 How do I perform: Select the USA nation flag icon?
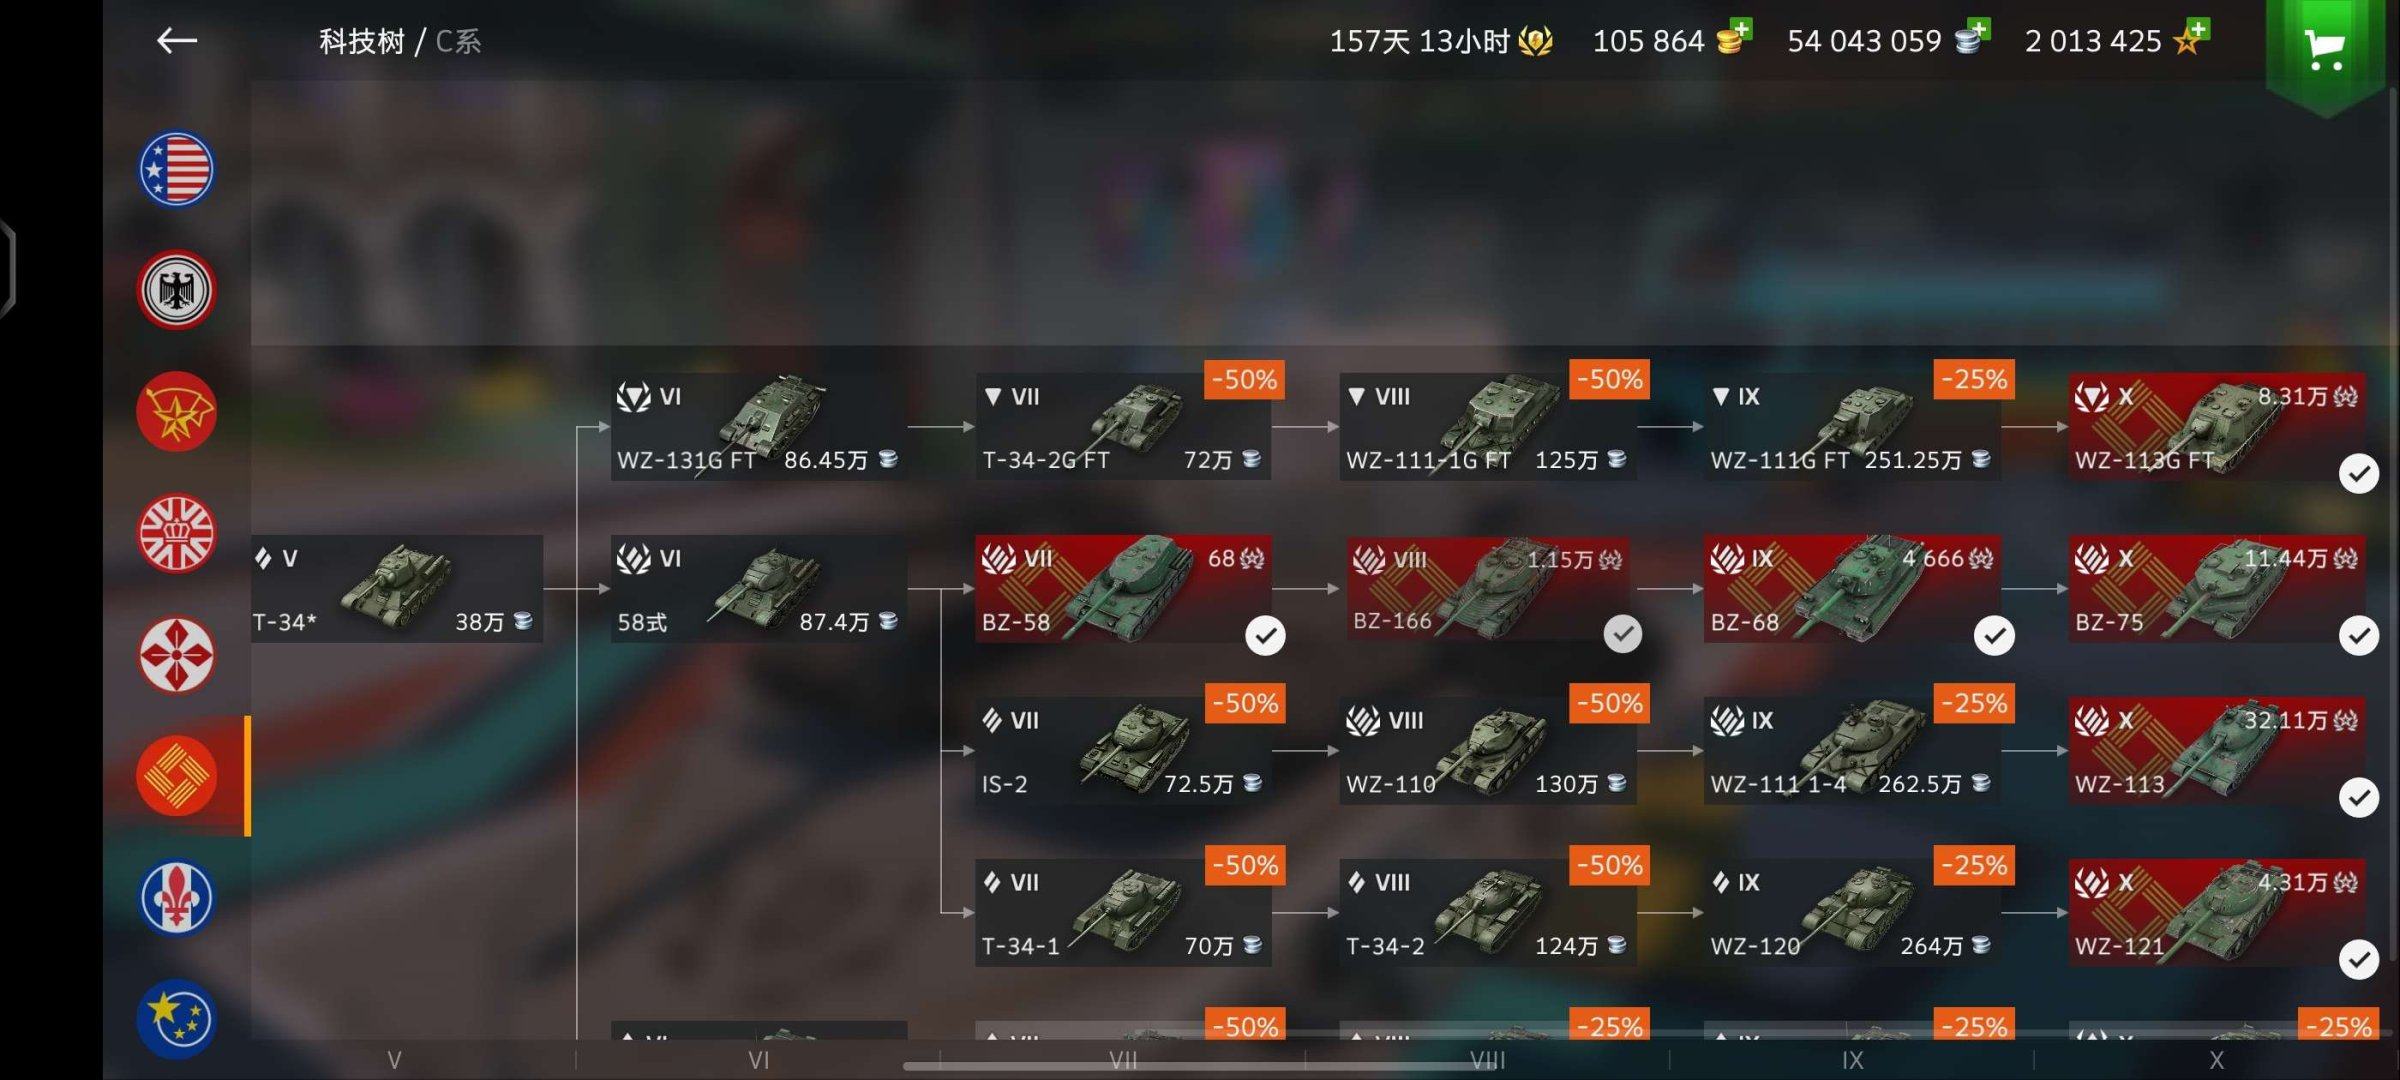[176, 169]
